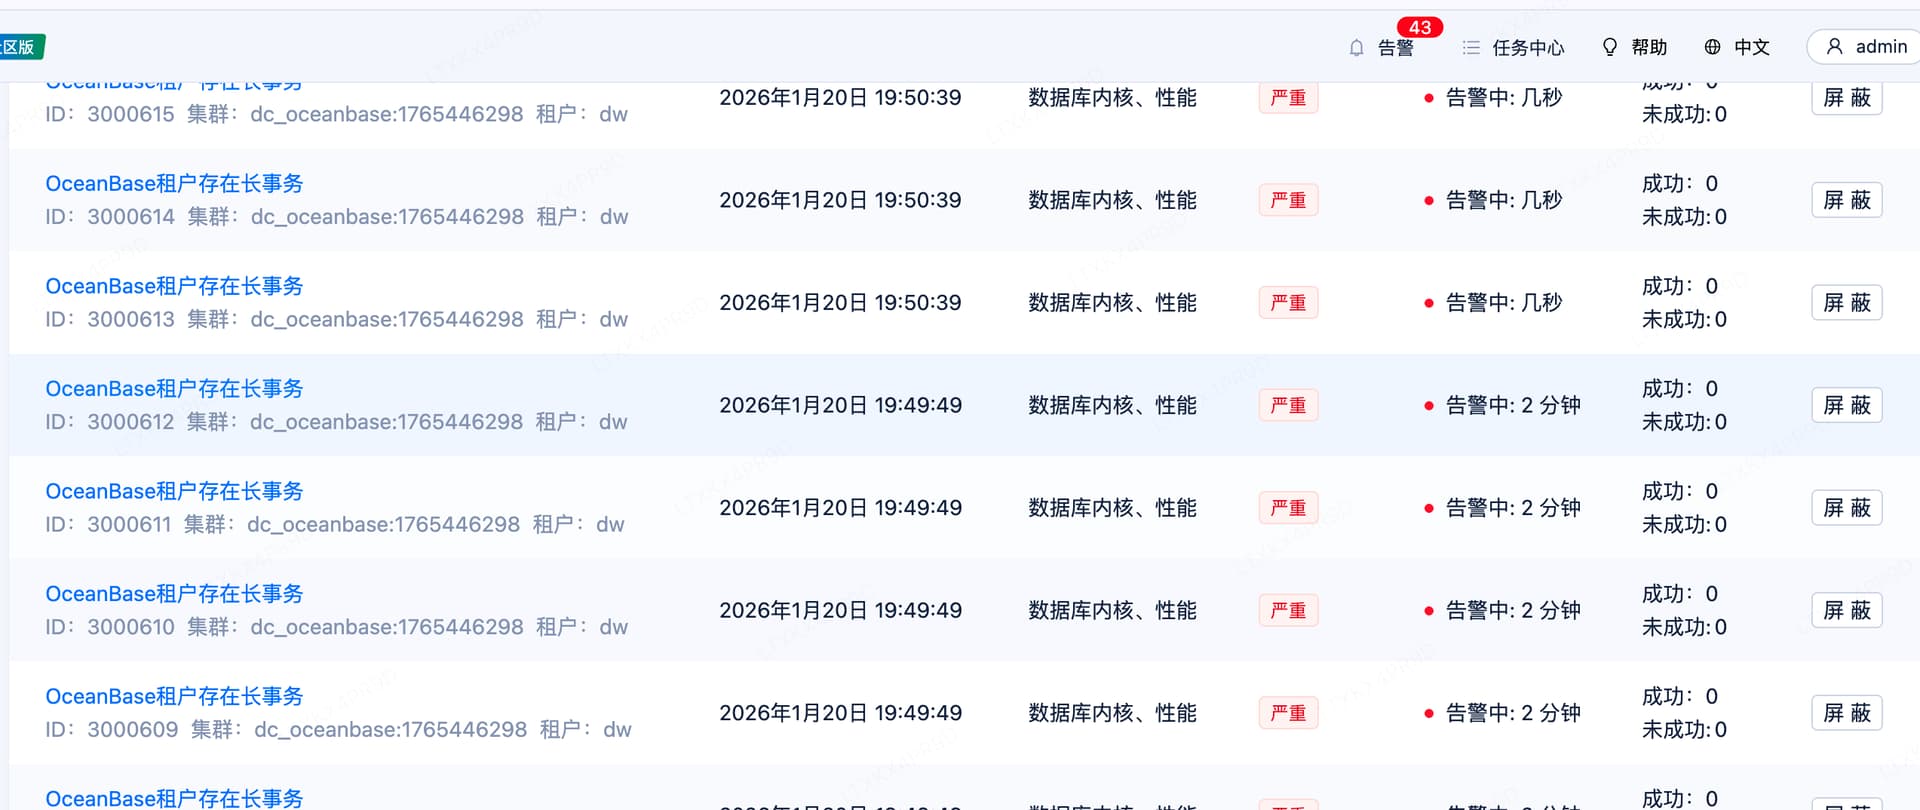Viewport: 1920px width, 810px height.
Task: Open the 中文 language dropdown
Action: click(1751, 47)
